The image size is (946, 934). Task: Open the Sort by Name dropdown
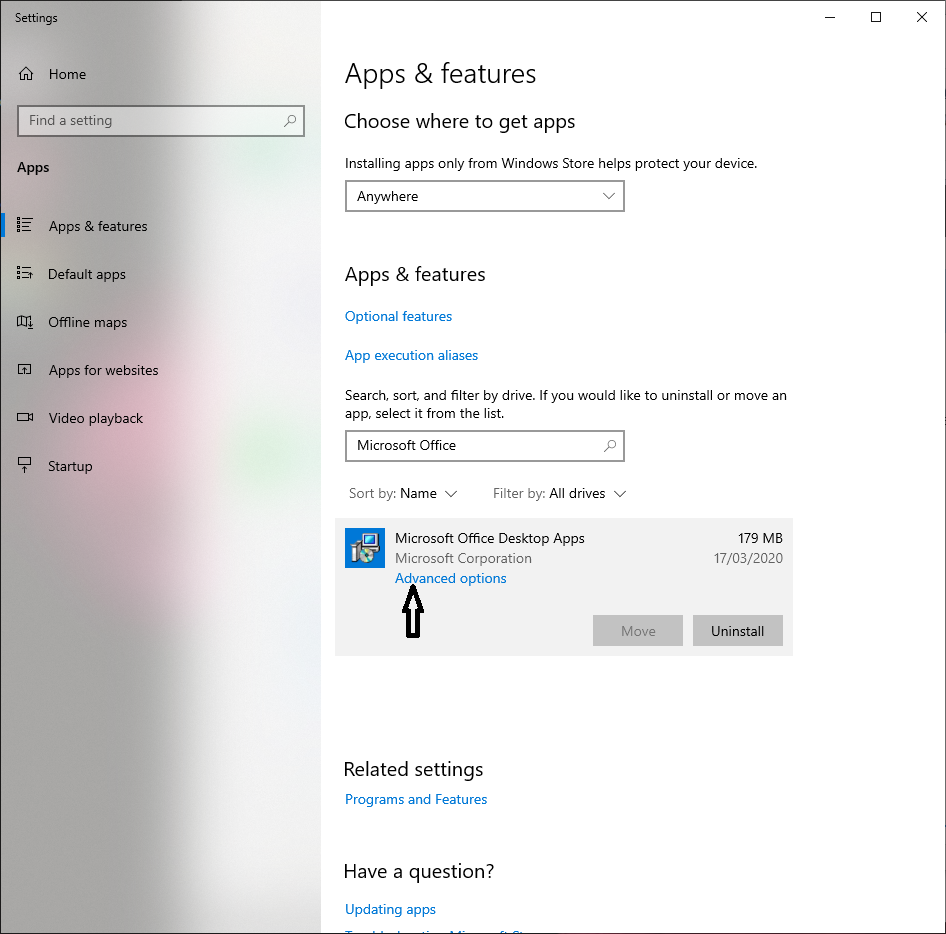(403, 494)
